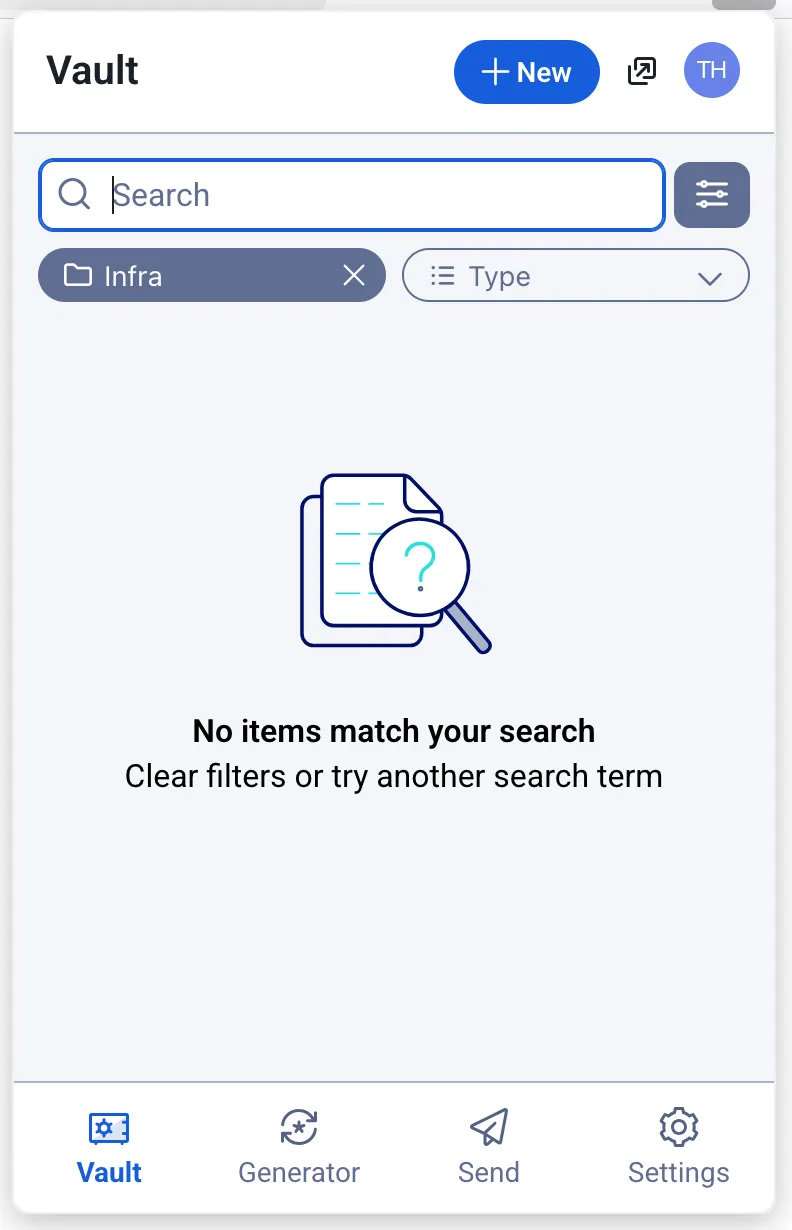
Task: Click the folder icon on the Infra chip
Action: (x=79, y=276)
